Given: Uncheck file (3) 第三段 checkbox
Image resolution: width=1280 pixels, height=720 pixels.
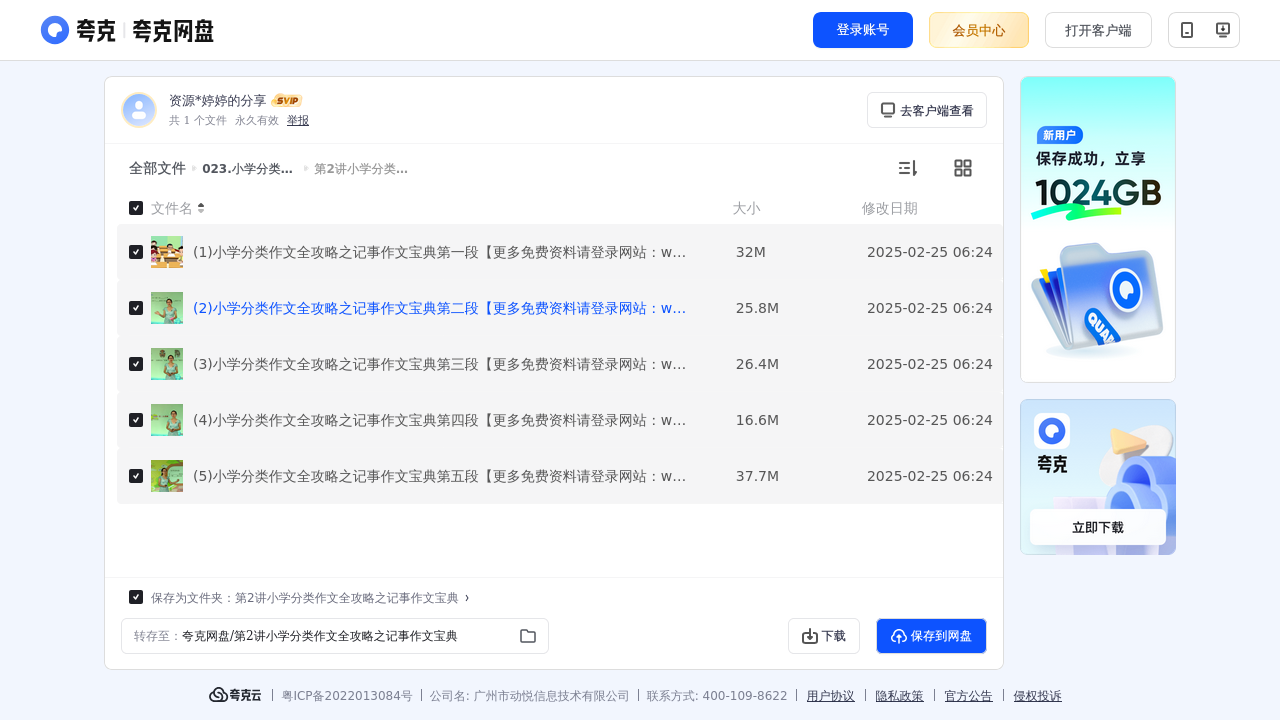Looking at the screenshot, I should coord(136,364).
